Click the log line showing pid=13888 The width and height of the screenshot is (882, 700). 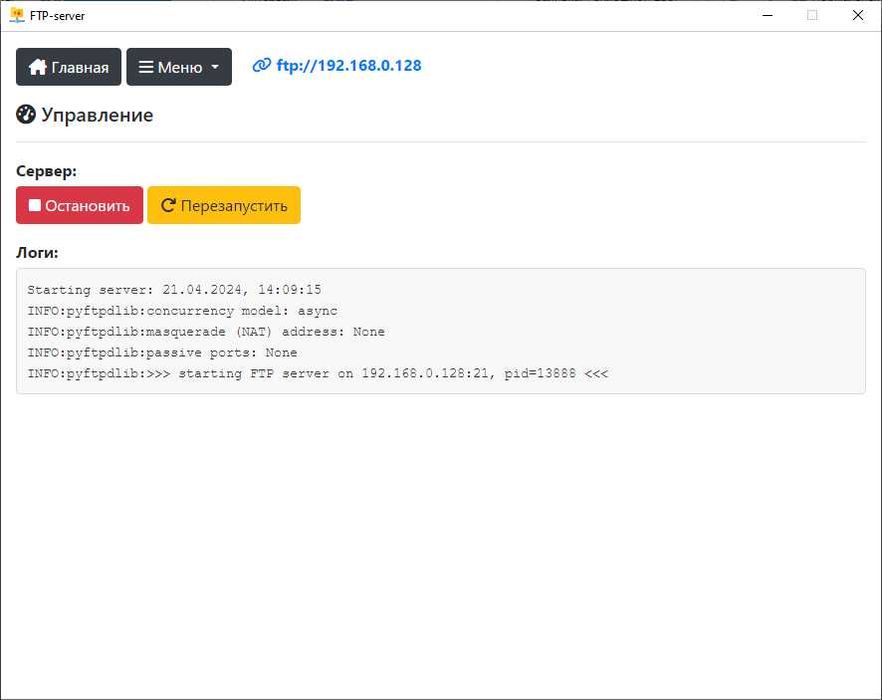(x=317, y=374)
